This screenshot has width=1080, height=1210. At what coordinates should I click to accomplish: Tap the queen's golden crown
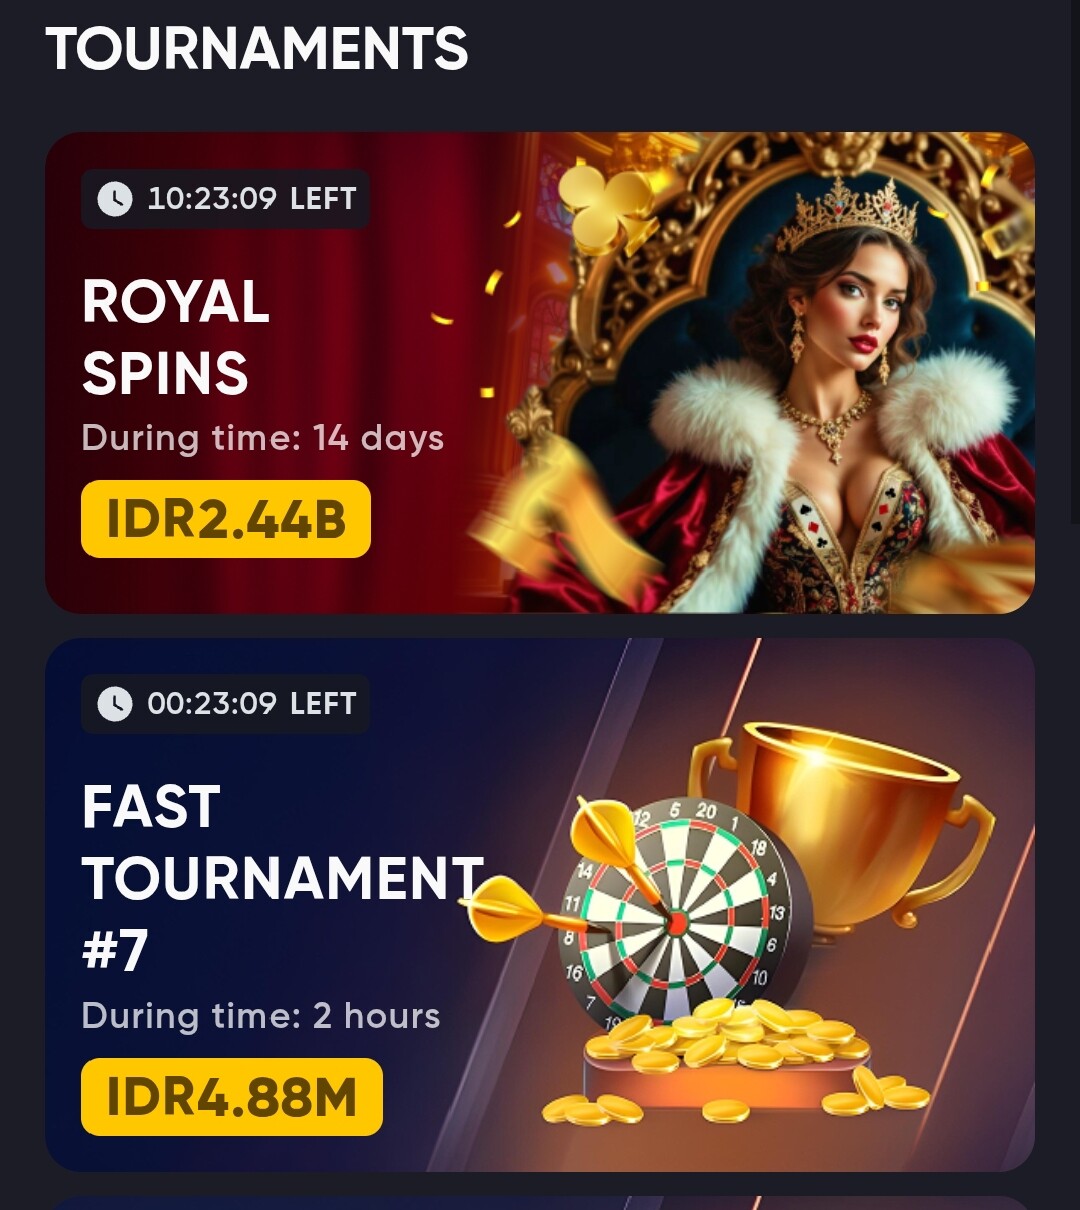click(x=848, y=213)
